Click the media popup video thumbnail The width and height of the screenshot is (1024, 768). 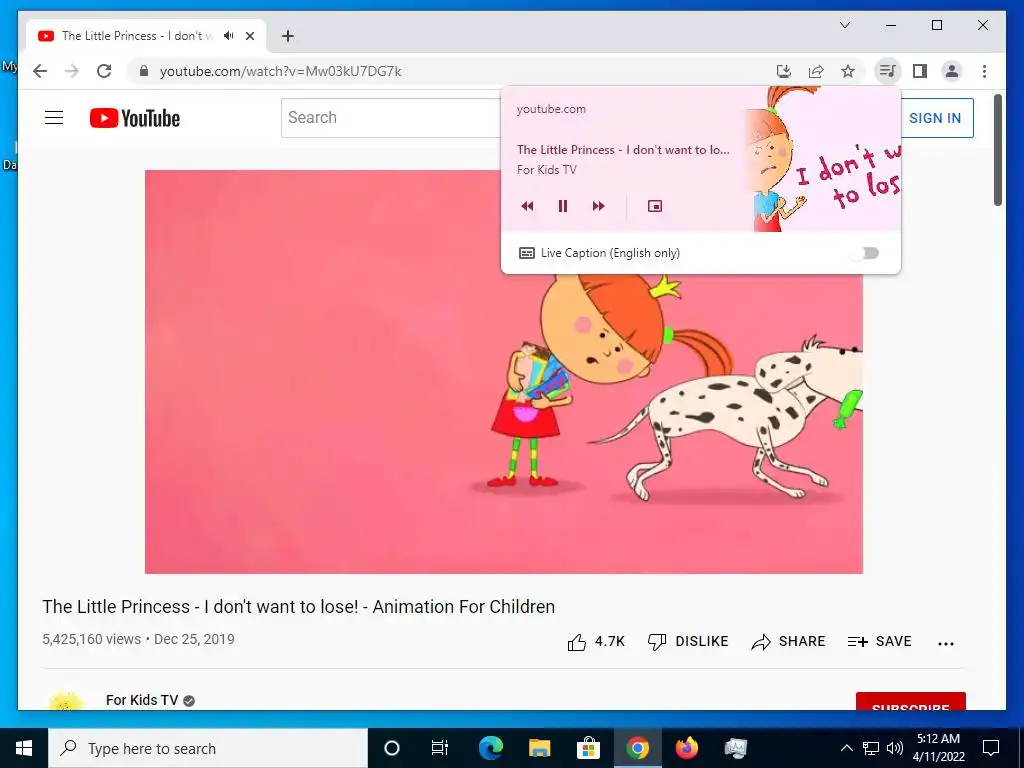click(823, 159)
